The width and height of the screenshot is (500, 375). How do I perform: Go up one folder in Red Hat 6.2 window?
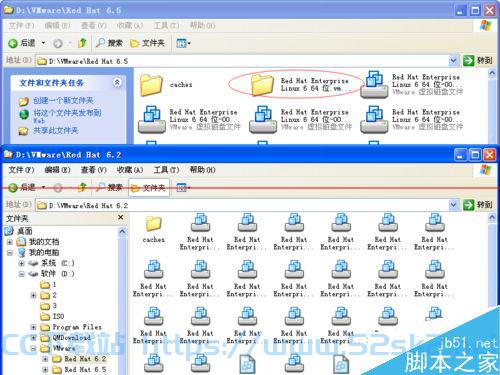[x=82, y=188]
